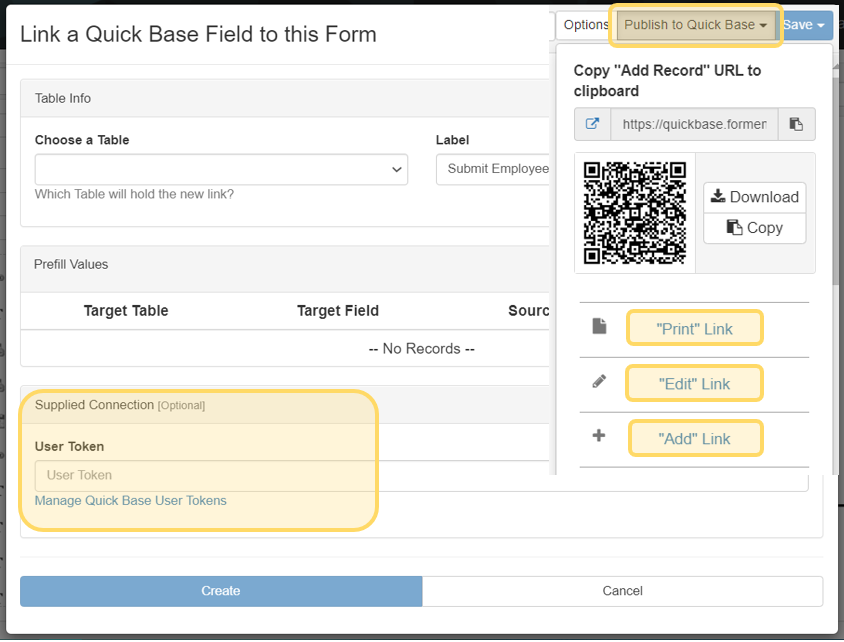Click the Add Record URL text field
Screen dimensions: 844x642
pos(694,124)
